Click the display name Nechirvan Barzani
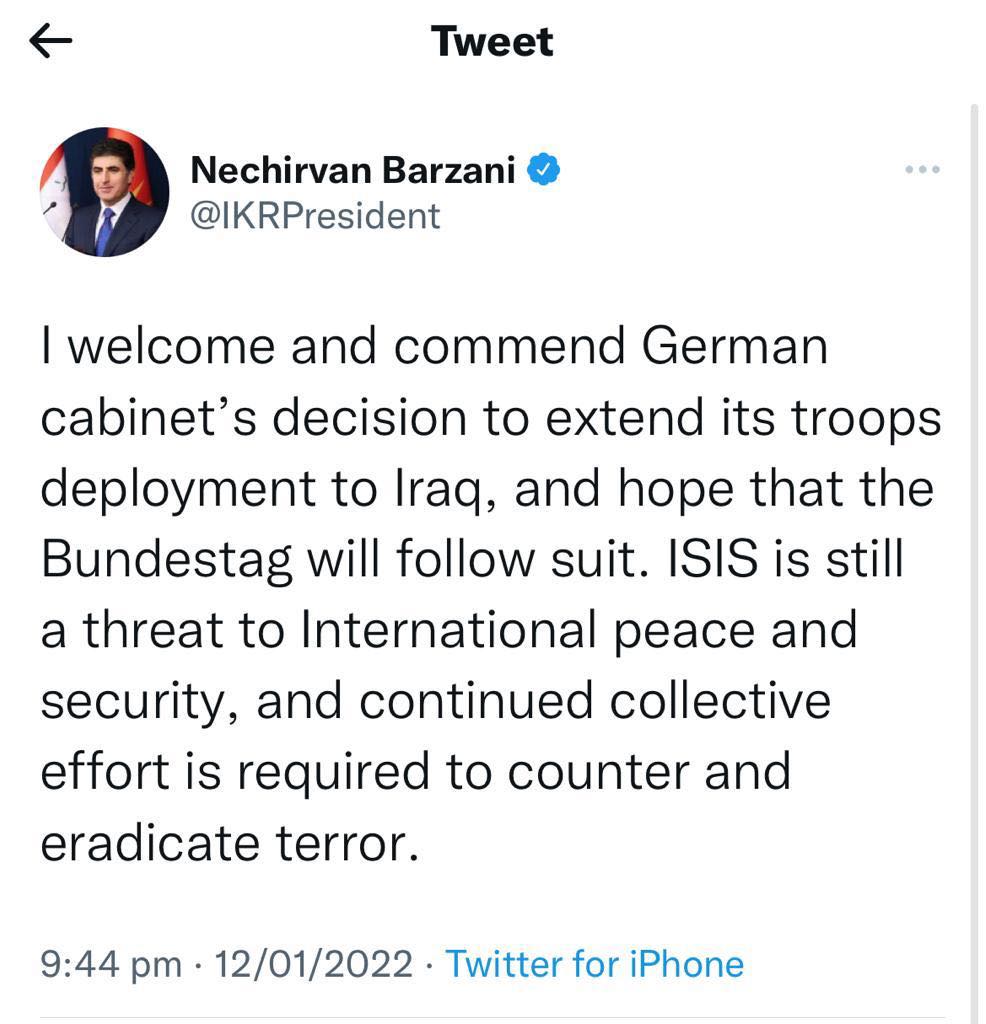986x1024 pixels. pos(353,171)
